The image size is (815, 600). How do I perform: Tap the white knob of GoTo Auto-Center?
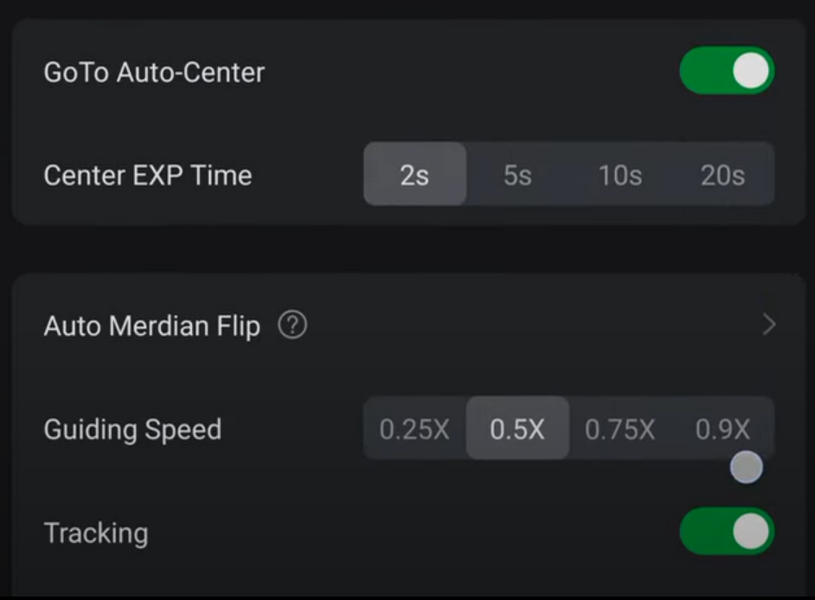(x=751, y=71)
